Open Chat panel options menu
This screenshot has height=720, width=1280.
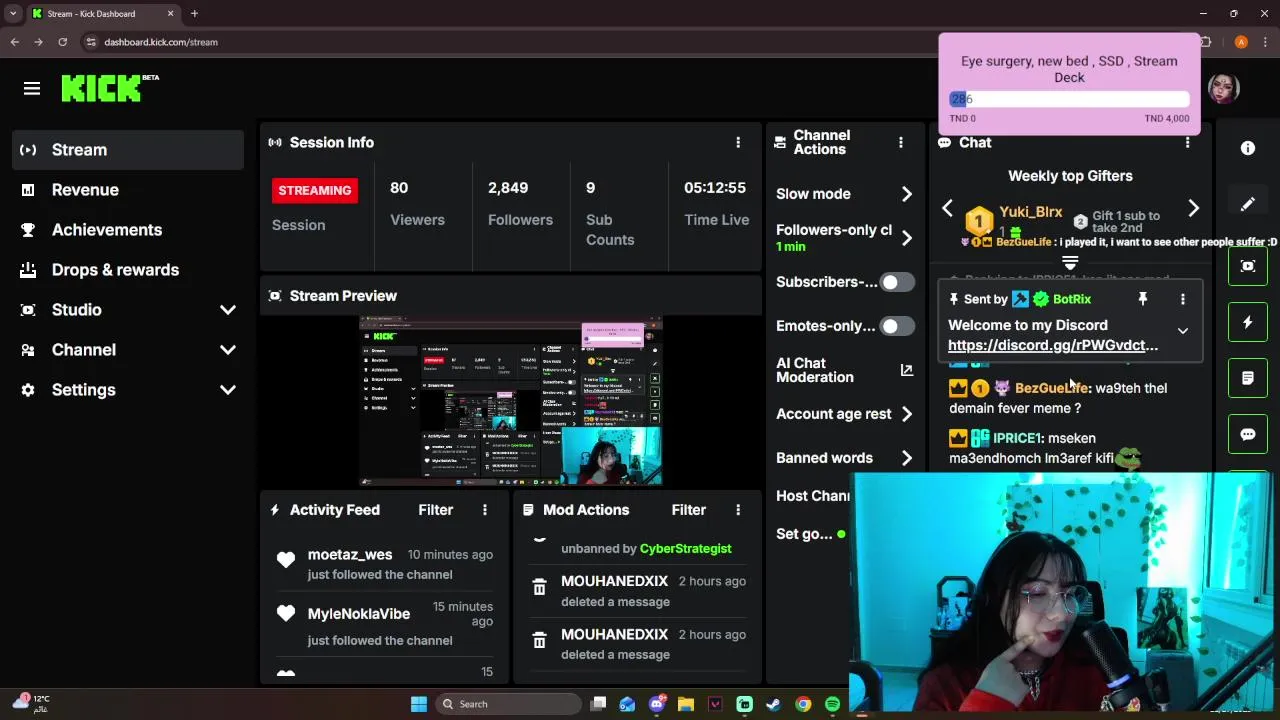click(1187, 143)
